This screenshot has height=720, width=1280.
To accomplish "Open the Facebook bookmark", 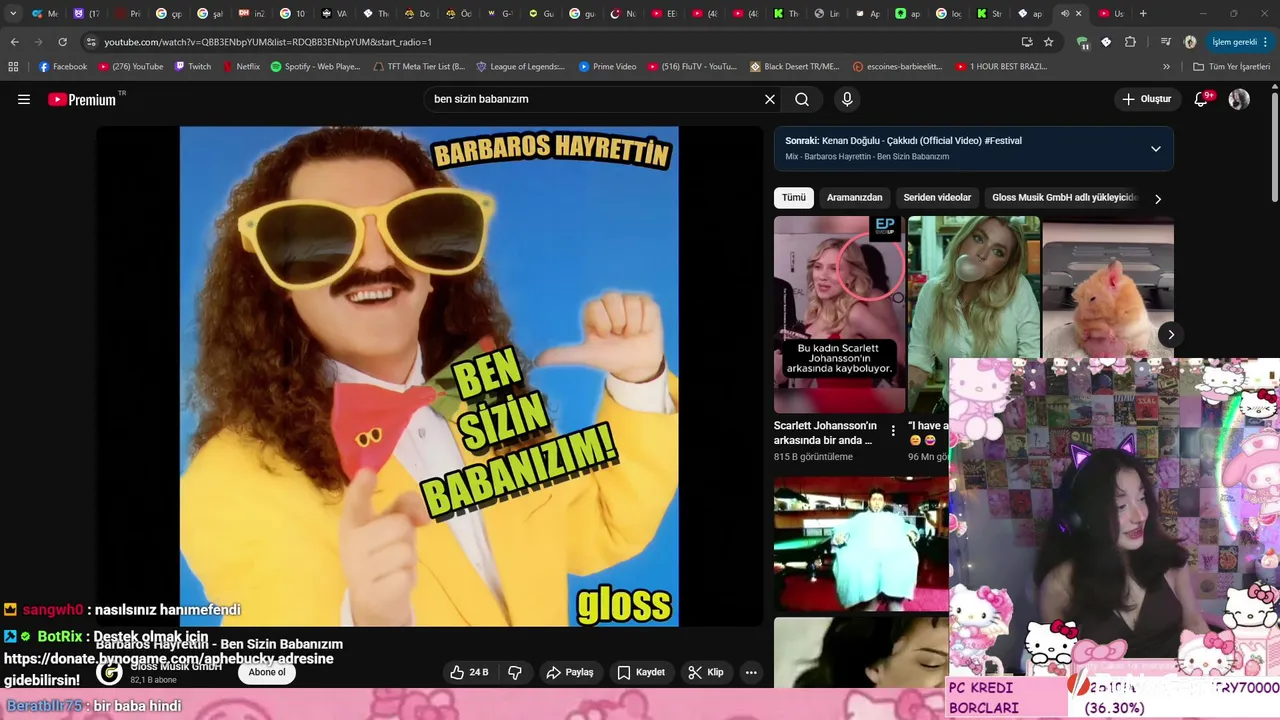I will point(63,67).
